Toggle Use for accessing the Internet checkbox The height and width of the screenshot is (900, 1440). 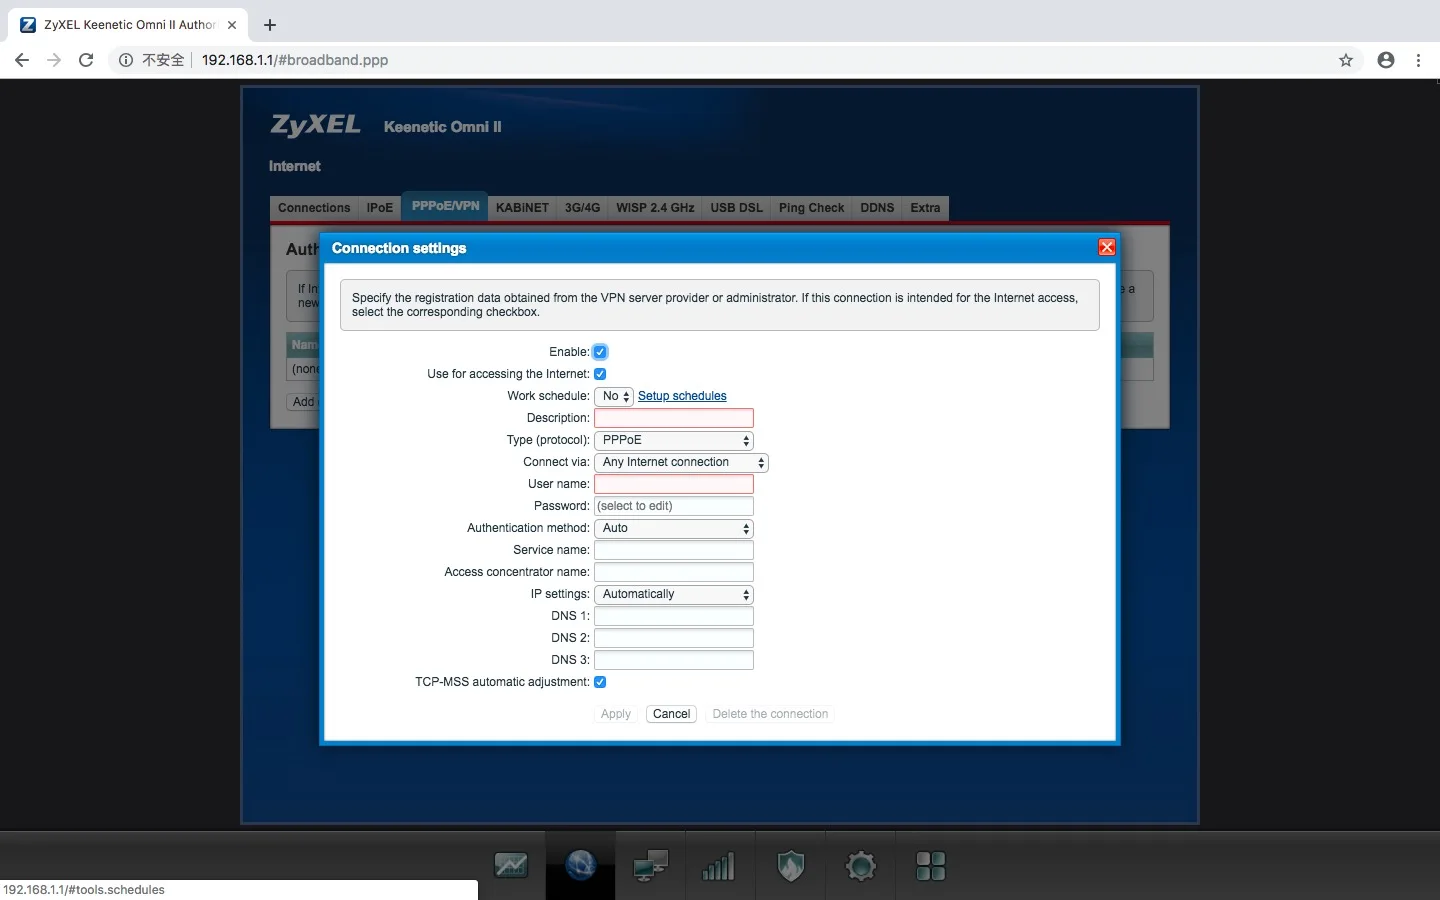coord(600,374)
